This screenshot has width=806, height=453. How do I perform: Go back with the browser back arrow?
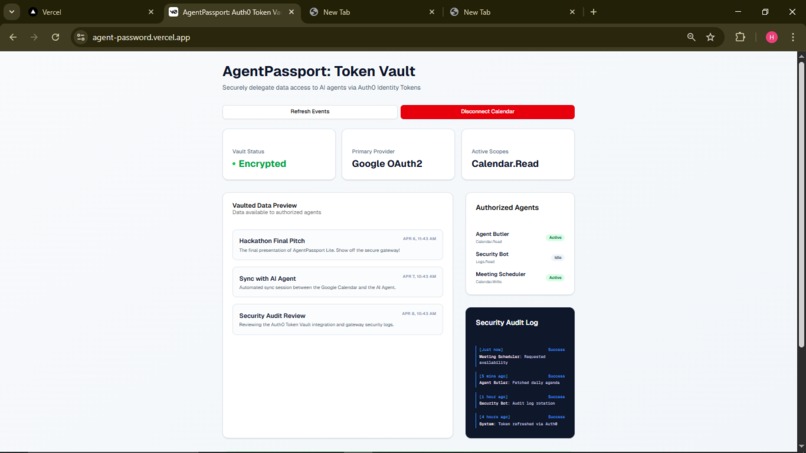coord(13,37)
